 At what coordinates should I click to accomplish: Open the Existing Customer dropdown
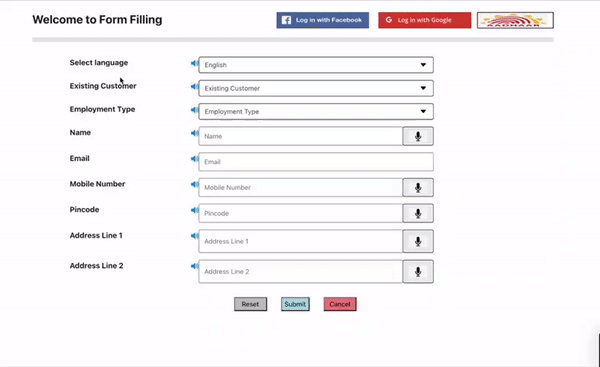point(316,88)
